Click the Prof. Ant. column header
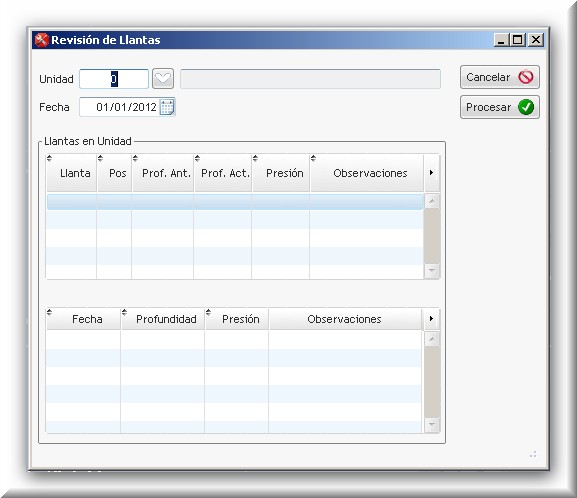The width and height of the screenshot is (577, 498). [x=166, y=173]
